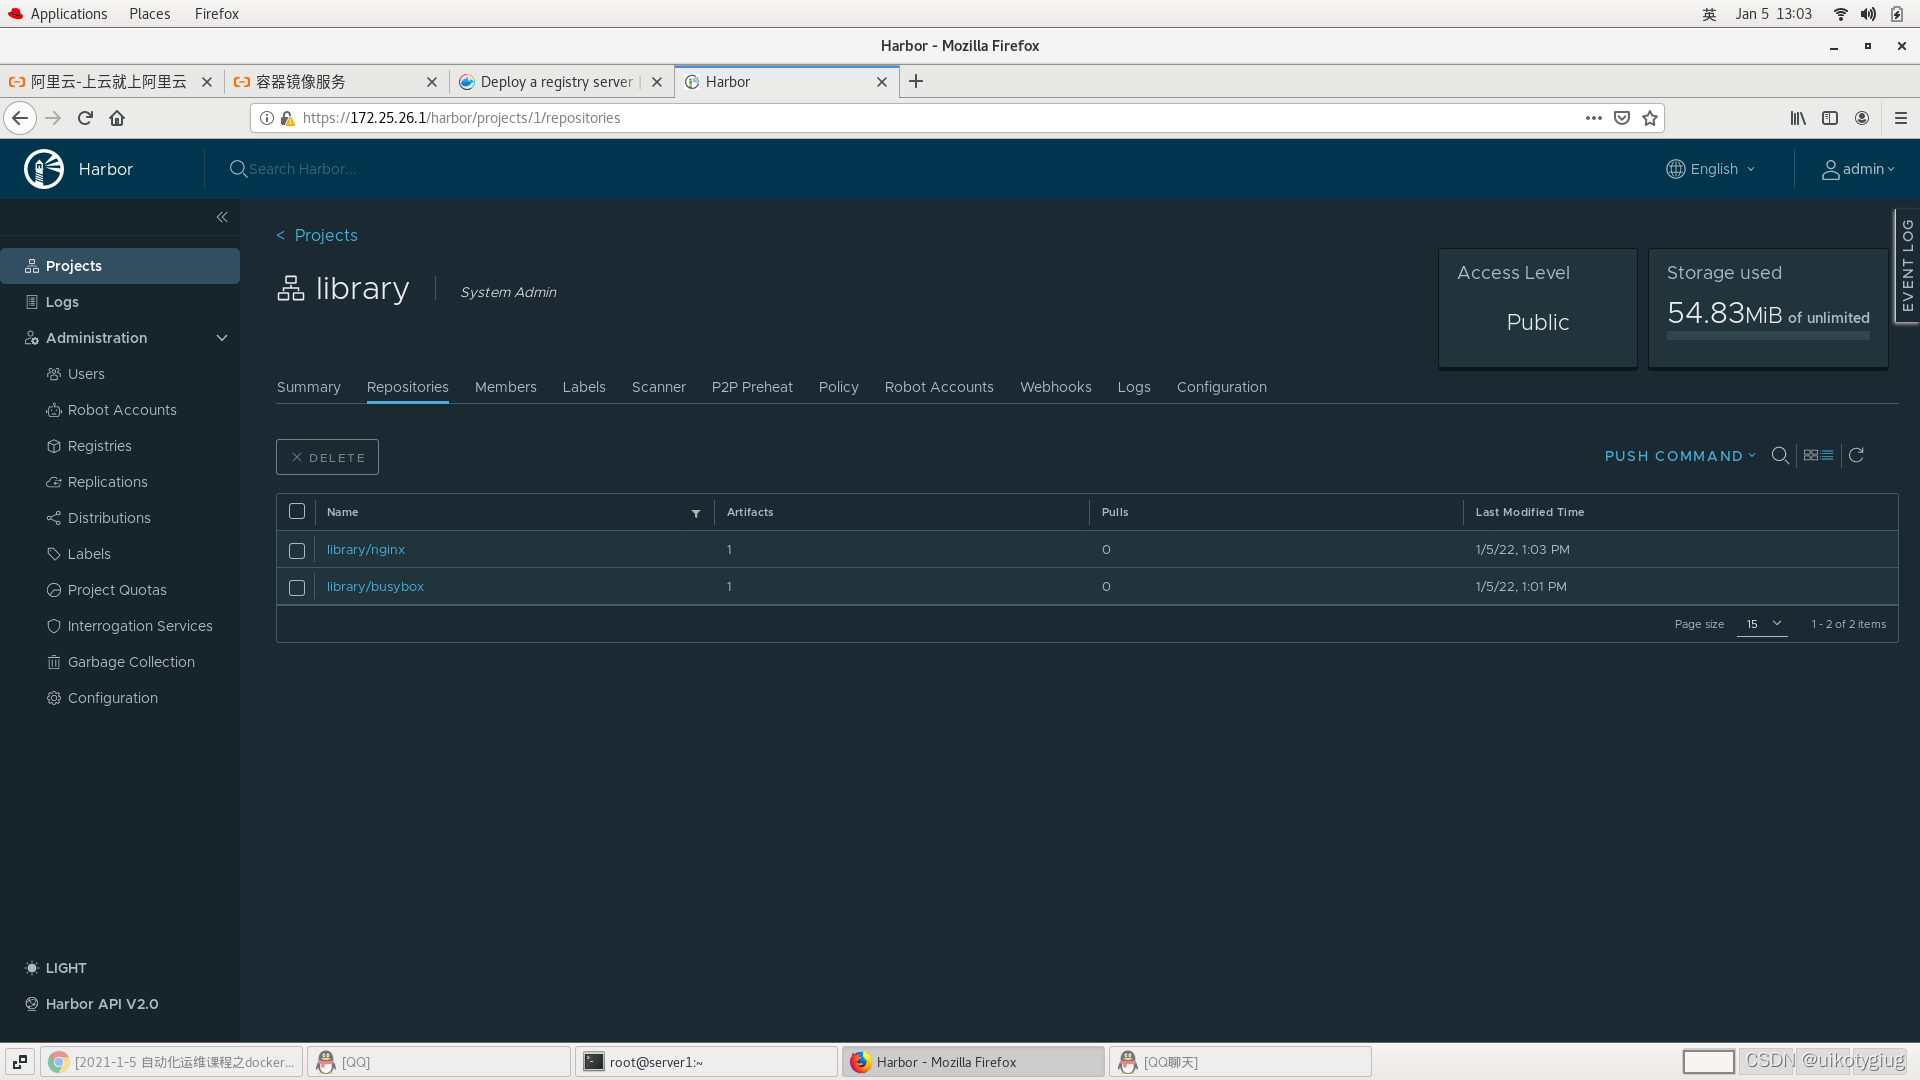Open the repository search filter icon

(x=1780, y=456)
